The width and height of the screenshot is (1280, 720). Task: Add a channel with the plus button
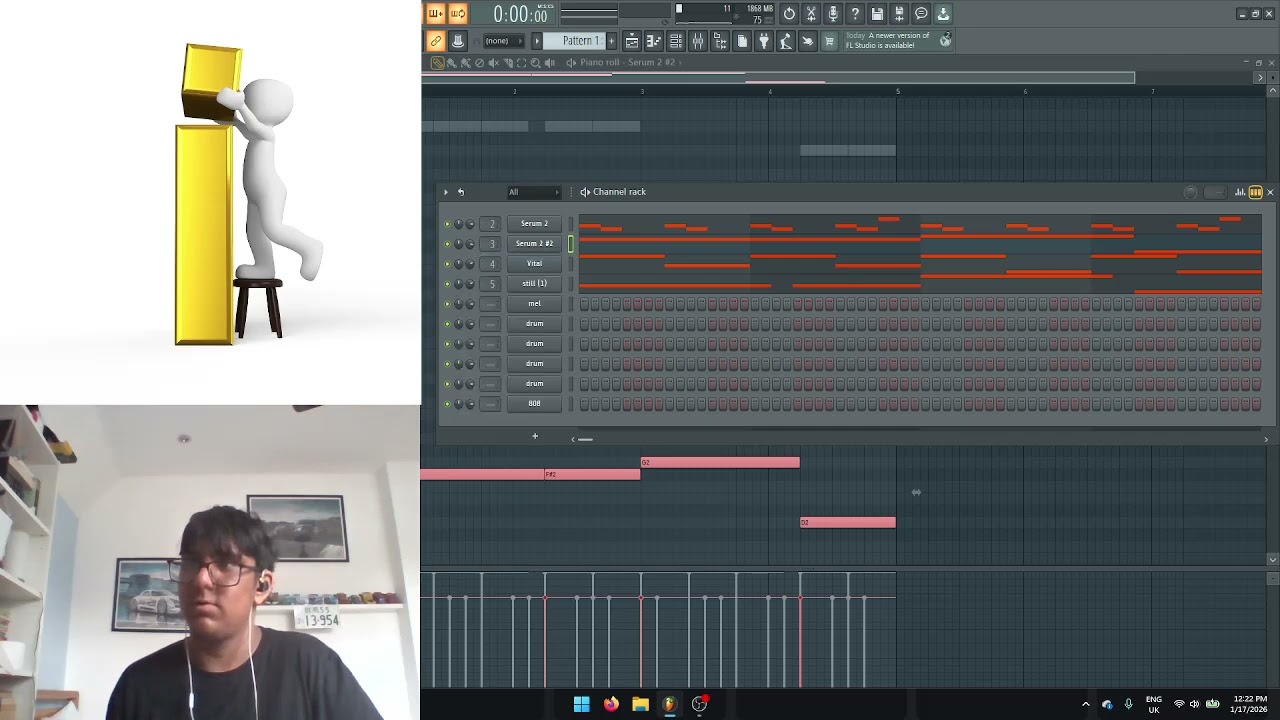tap(535, 436)
